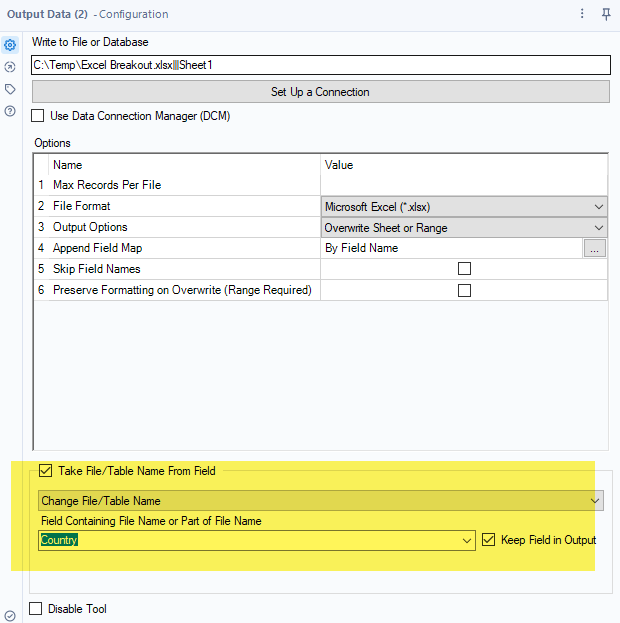
Task: Open the Navigation arrow icon in sidebar
Action: click(10, 67)
